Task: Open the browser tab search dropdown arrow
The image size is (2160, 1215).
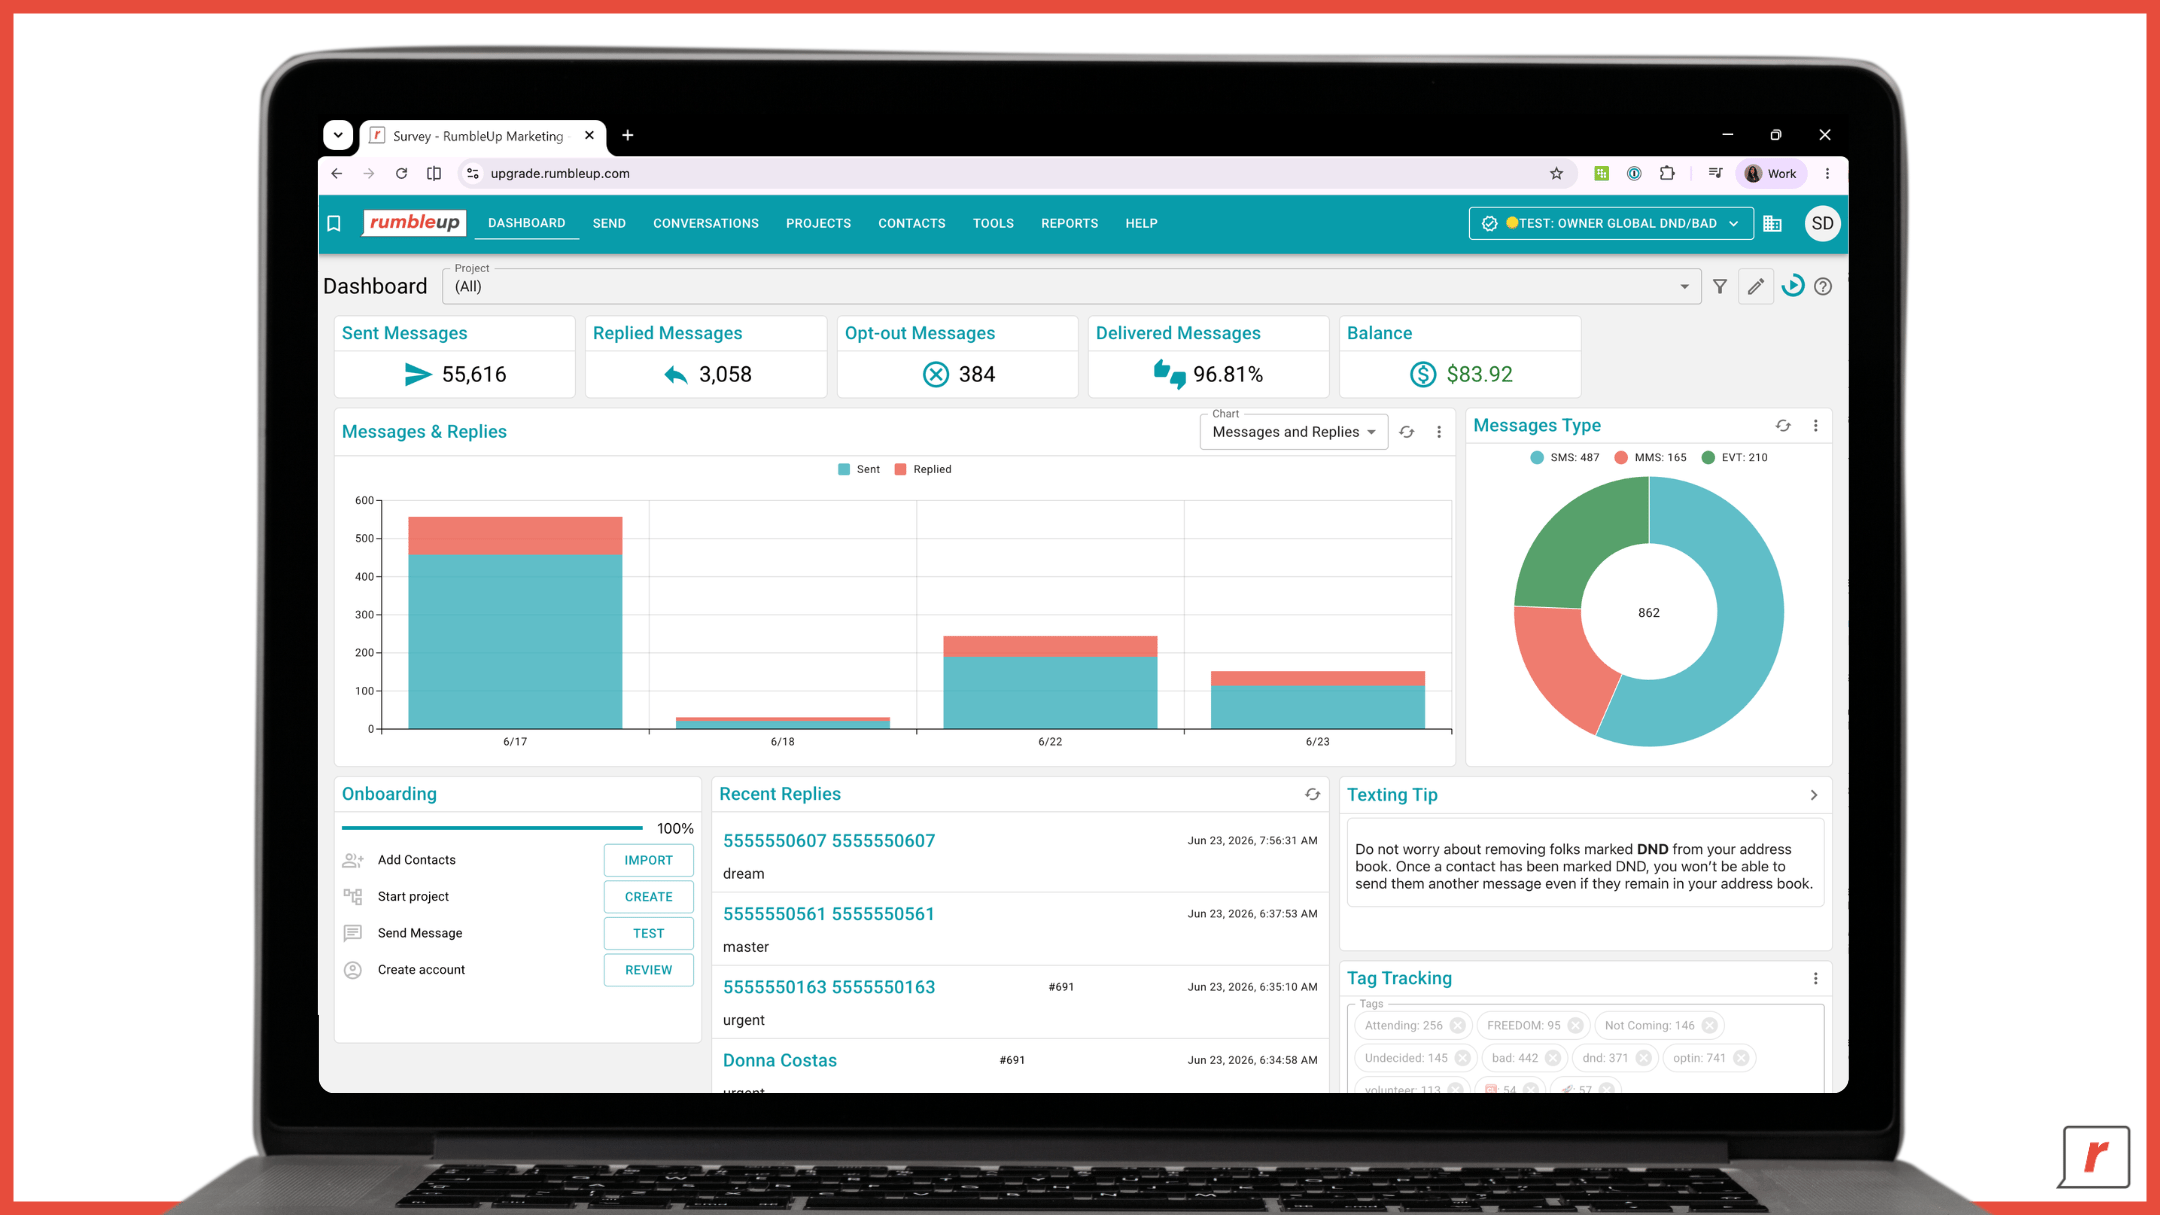Action: click(338, 135)
